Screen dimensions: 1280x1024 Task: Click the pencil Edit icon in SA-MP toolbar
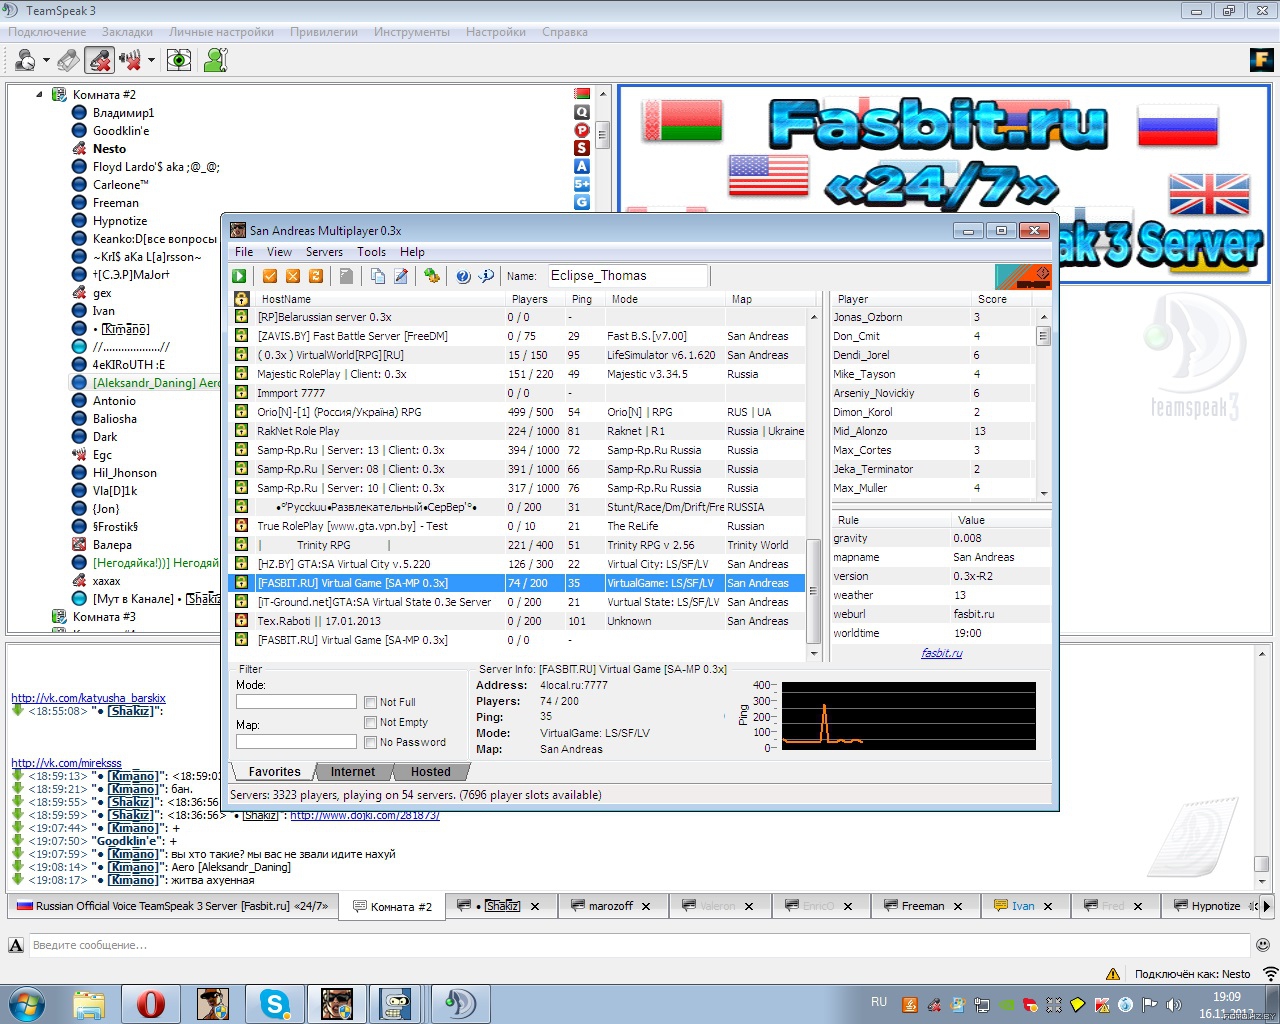pyautogui.click(x=401, y=276)
